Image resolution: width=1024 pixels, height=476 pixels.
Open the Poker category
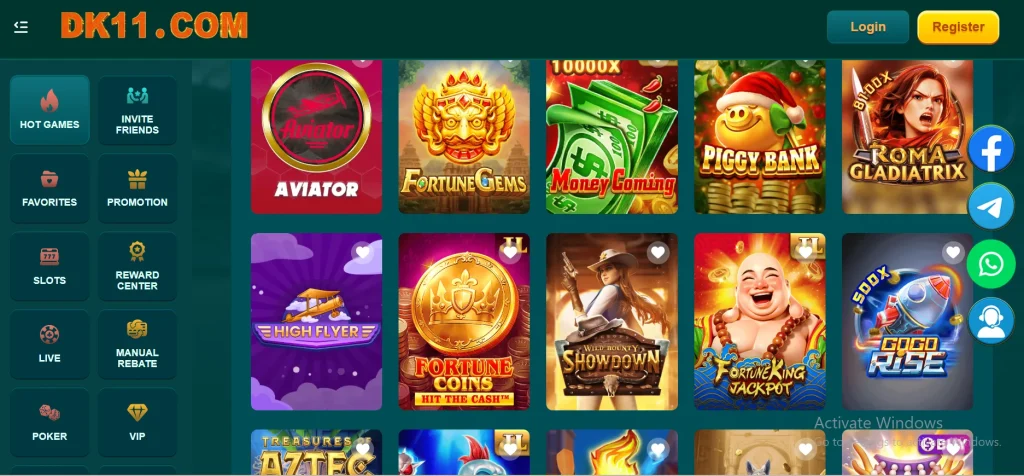pyautogui.click(x=50, y=422)
